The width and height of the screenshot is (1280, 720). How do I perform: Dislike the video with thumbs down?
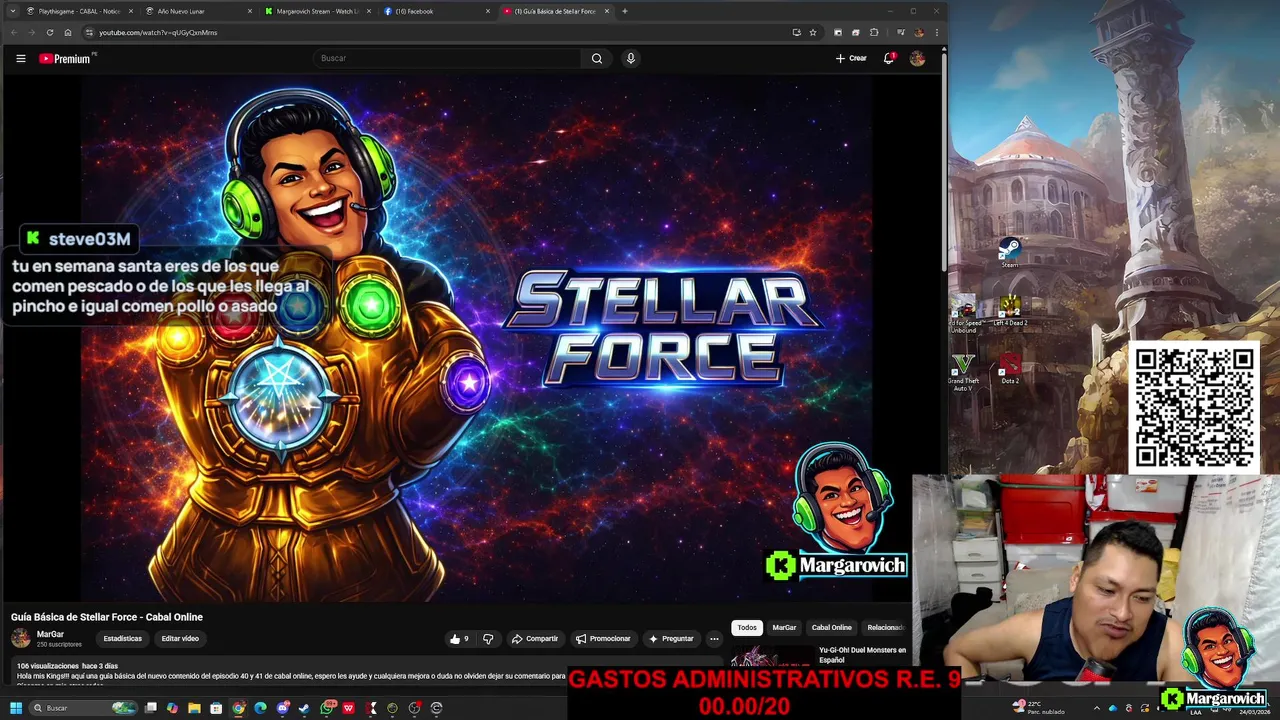coord(488,638)
